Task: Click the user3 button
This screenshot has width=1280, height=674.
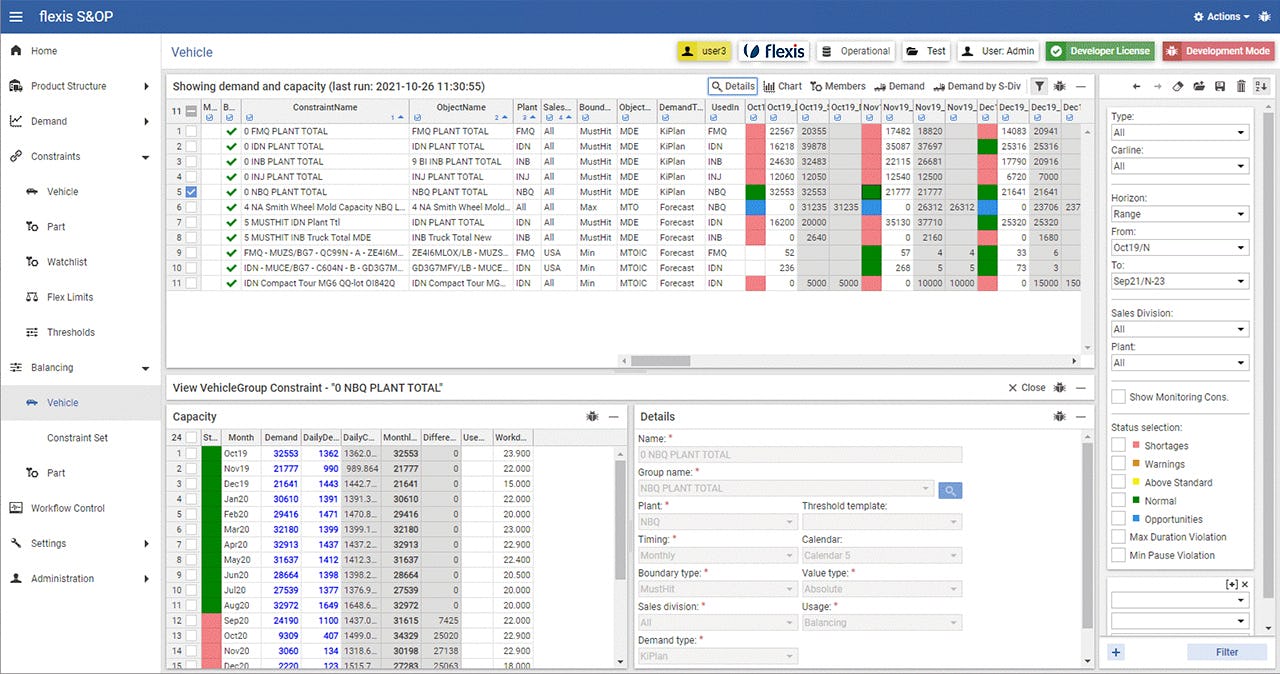Action: coord(705,51)
